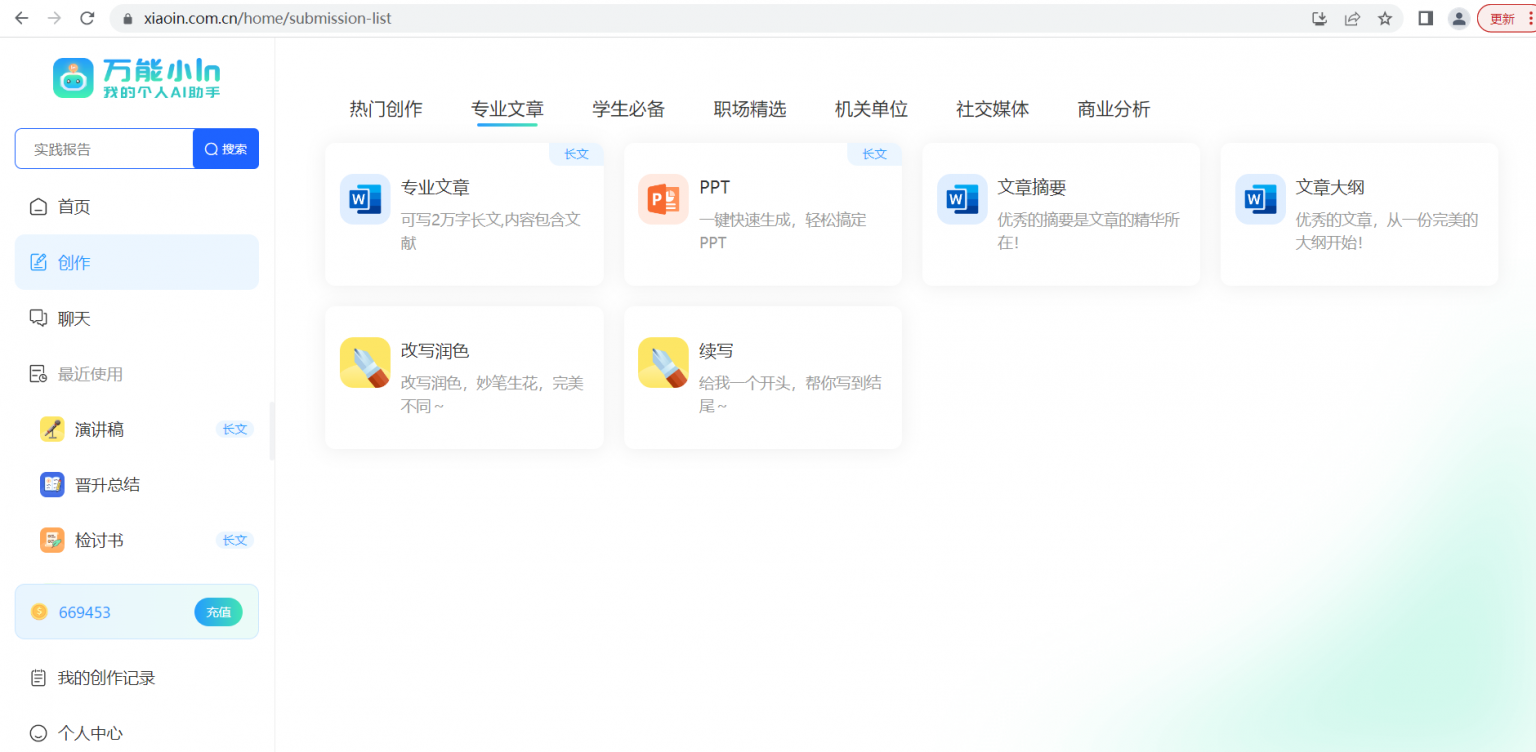Reload the page with browser refresh icon

click(87, 18)
